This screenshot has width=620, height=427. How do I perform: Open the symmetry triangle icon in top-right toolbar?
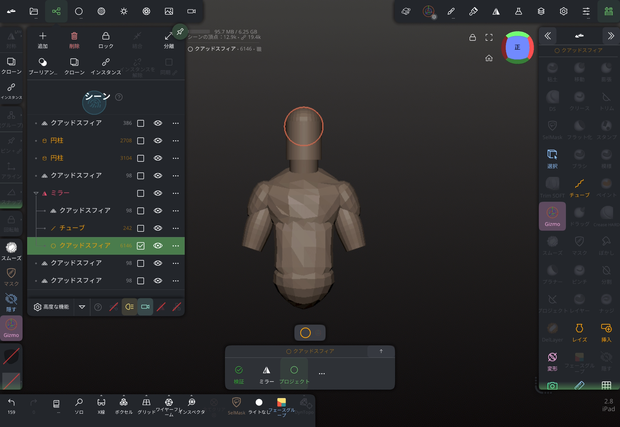[x=496, y=11]
